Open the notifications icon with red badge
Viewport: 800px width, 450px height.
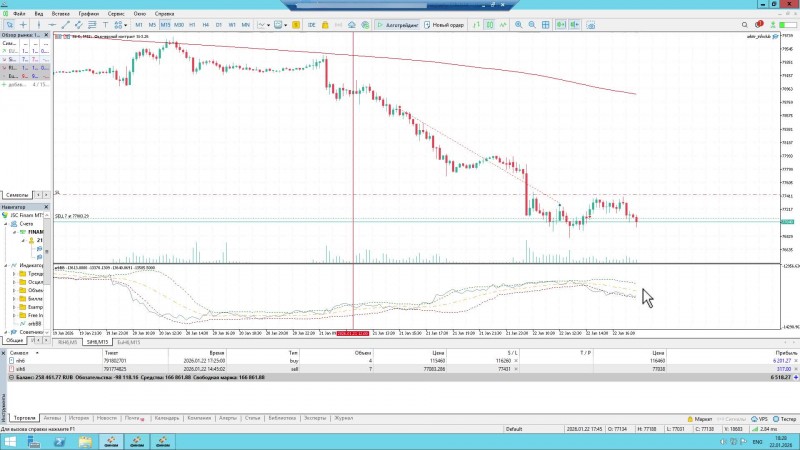759,24
